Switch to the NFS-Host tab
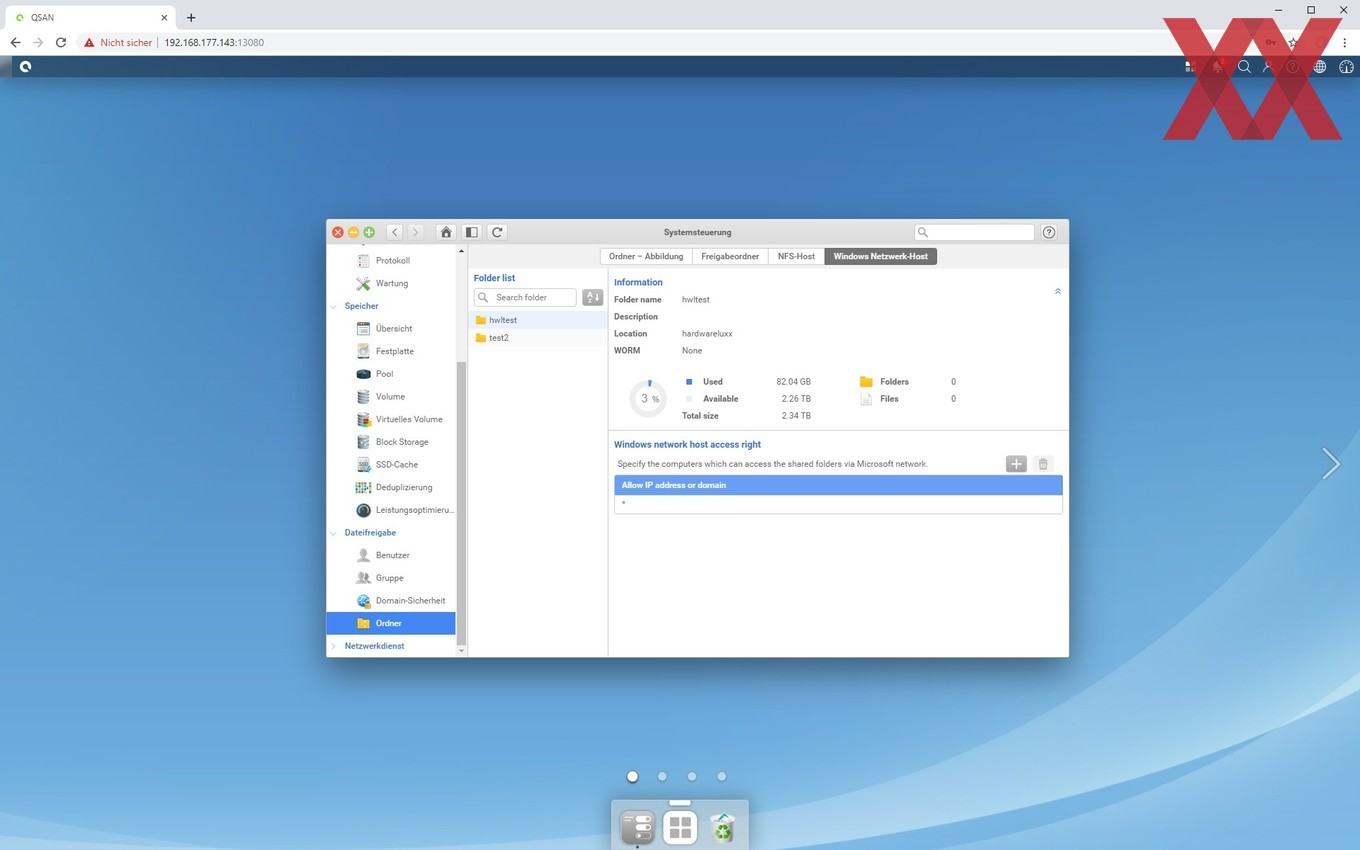 click(796, 256)
